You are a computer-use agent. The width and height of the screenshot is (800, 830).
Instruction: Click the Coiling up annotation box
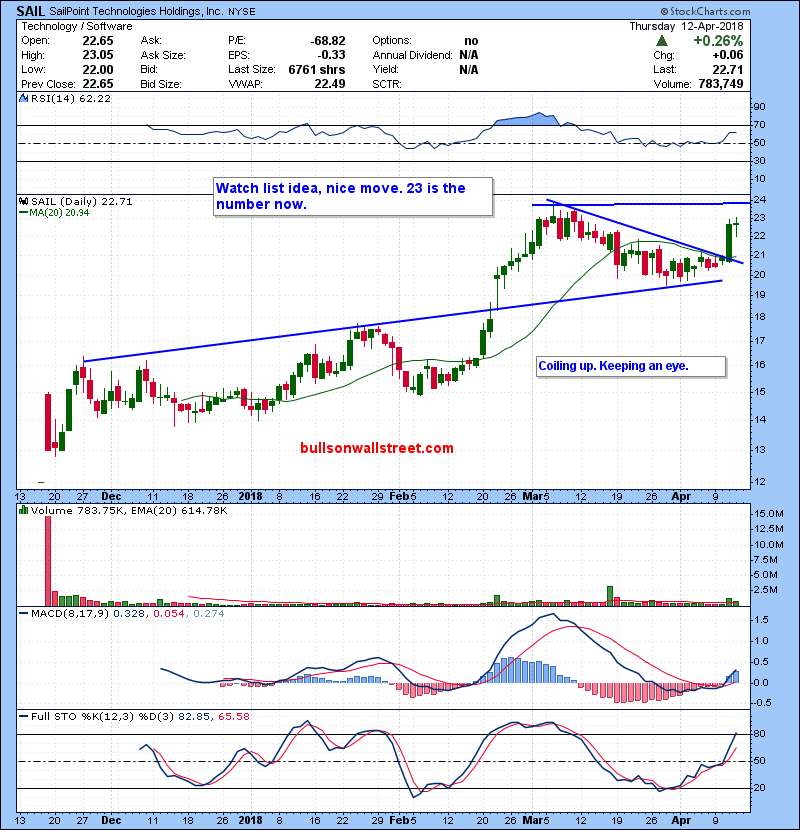(x=631, y=366)
